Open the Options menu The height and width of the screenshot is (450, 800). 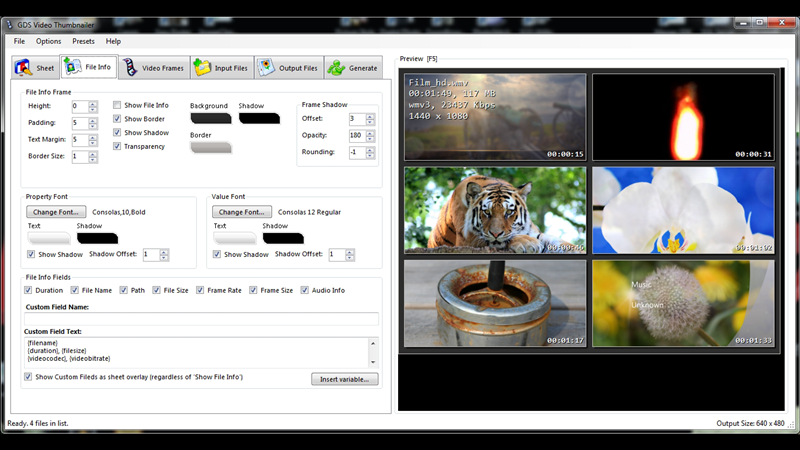pyautogui.click(x=48, y=41)
